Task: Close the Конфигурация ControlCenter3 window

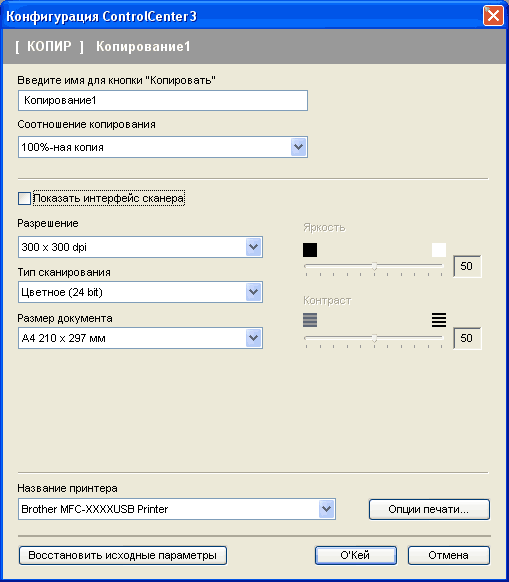Action: [x=493, y=16]
